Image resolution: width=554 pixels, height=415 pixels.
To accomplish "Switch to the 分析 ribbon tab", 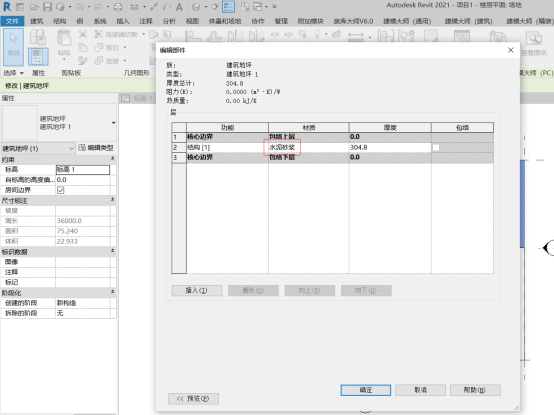I will tap(169, 21).
